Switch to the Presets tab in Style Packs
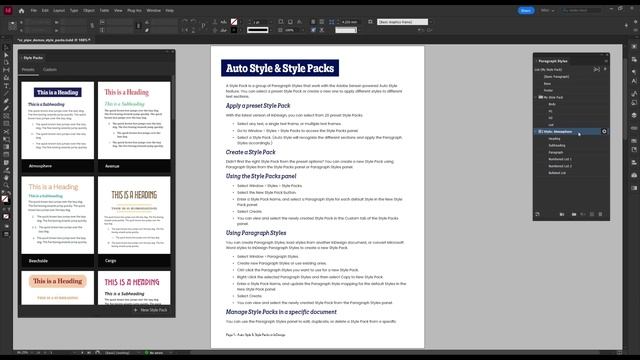This screenshot has height=360, width=640. coord(28,70)
